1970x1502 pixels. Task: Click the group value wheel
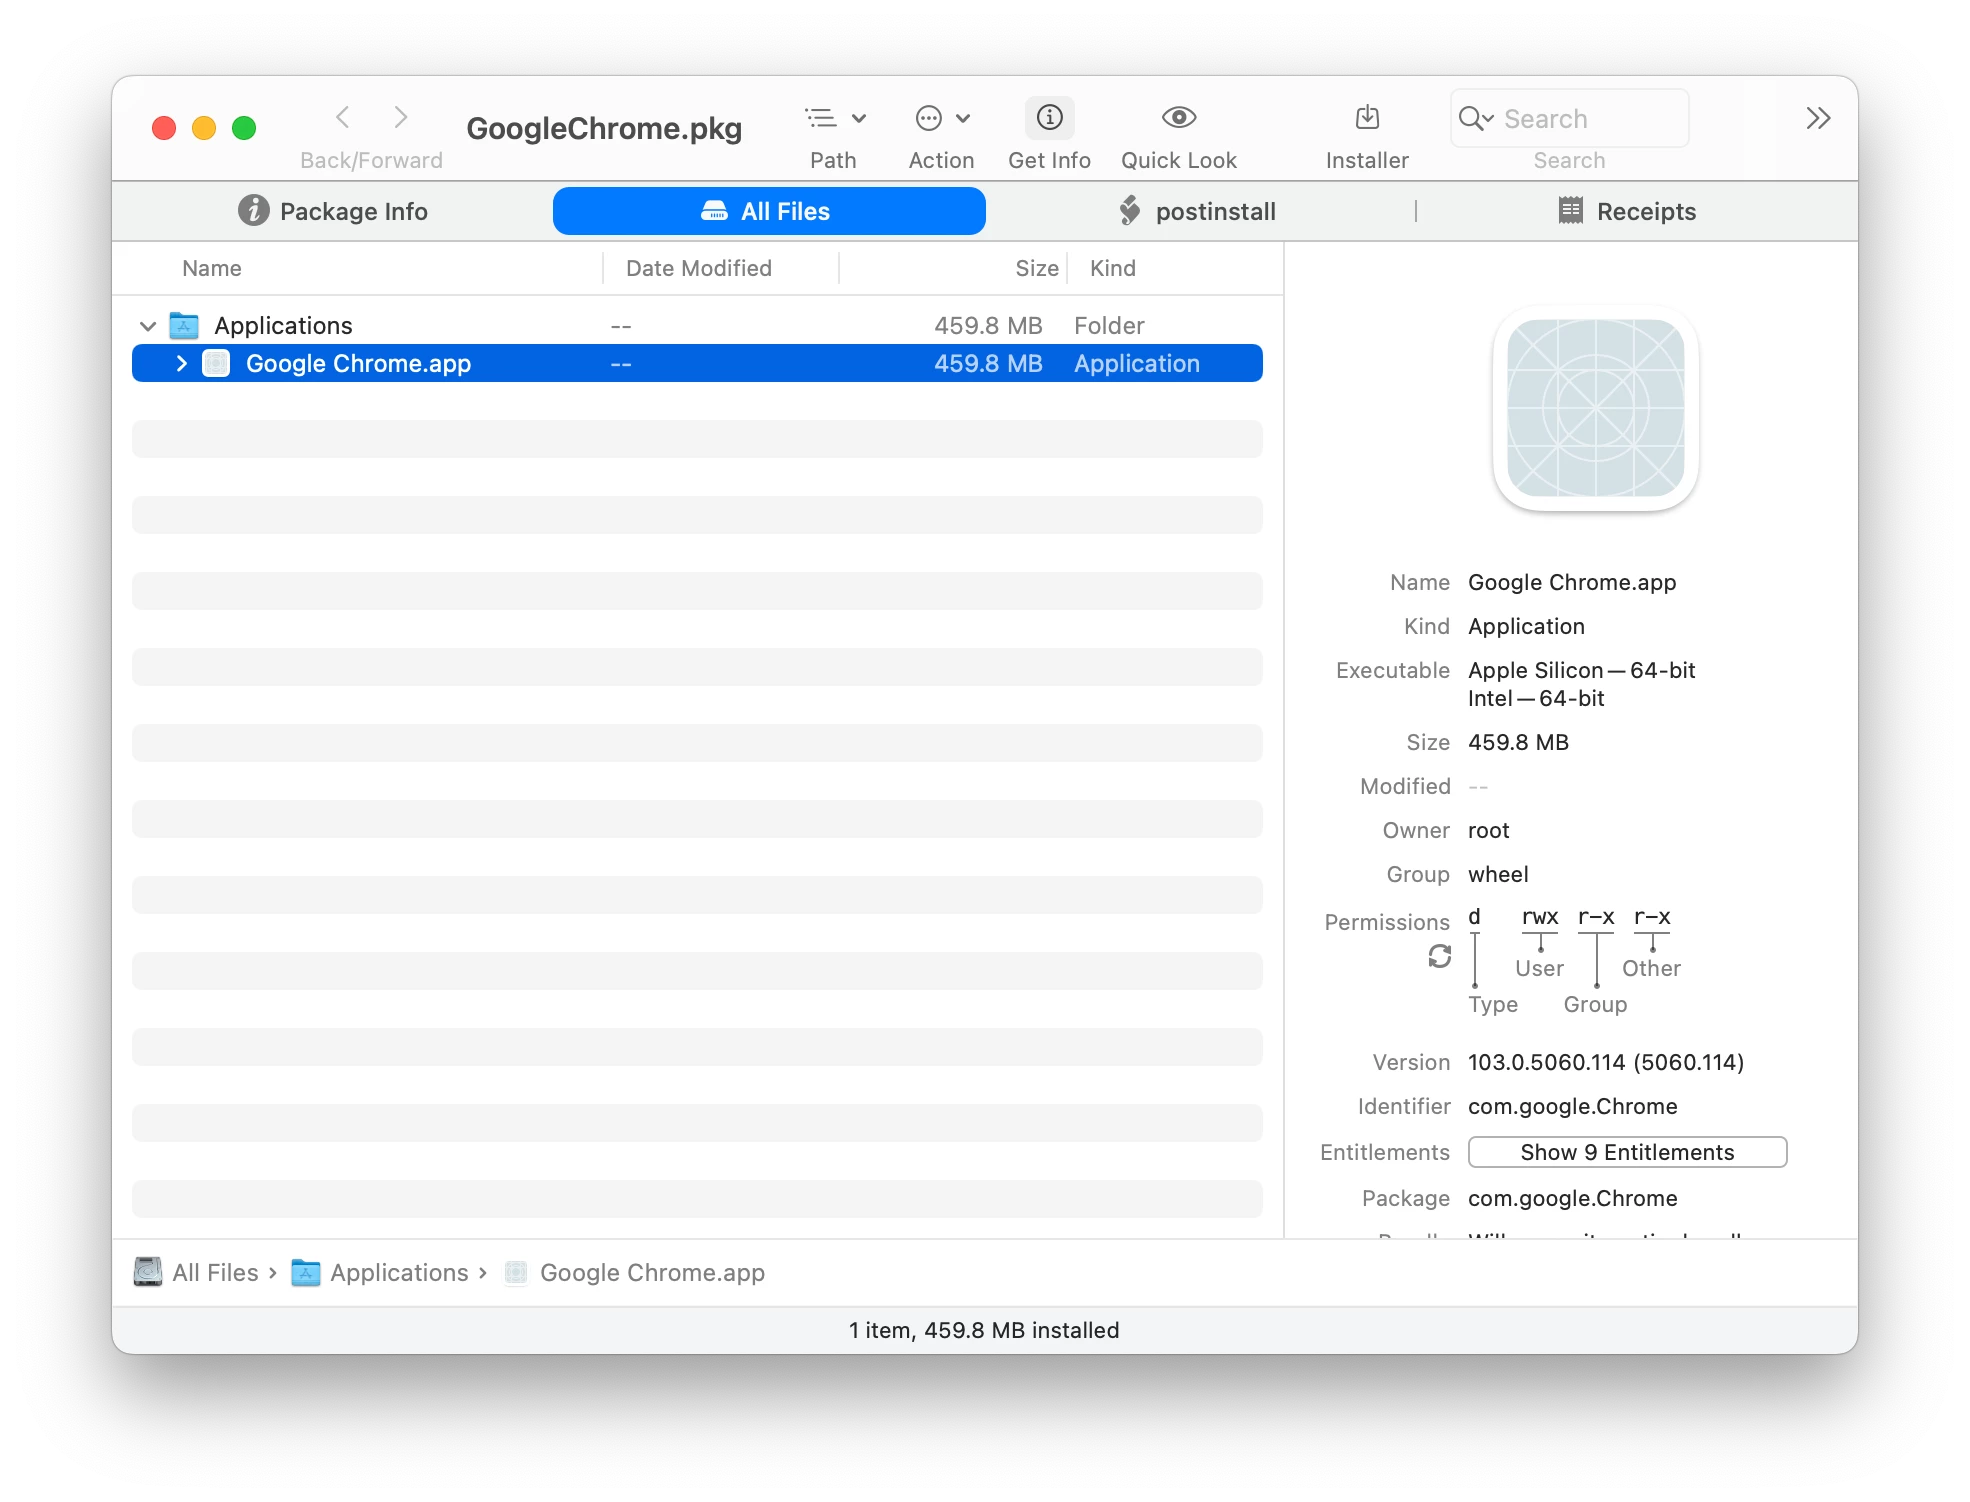click(x=1498, y=874)
